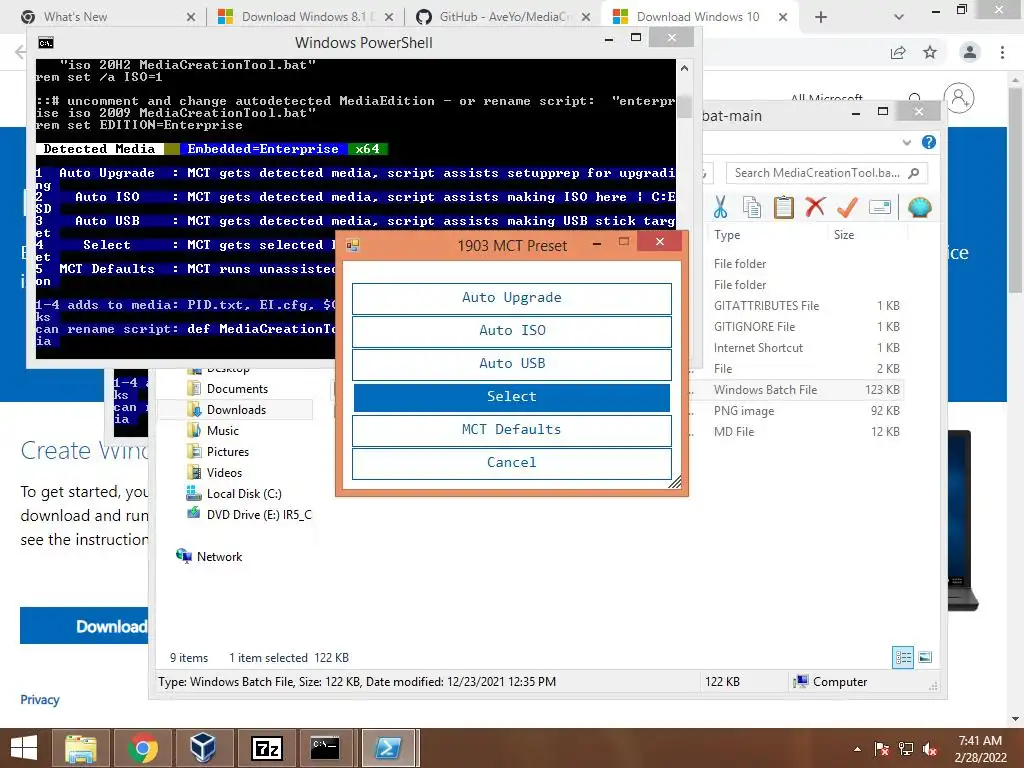
Task: Cancel the 1903 MCT Preset dialog
Action: coord(511,463)
